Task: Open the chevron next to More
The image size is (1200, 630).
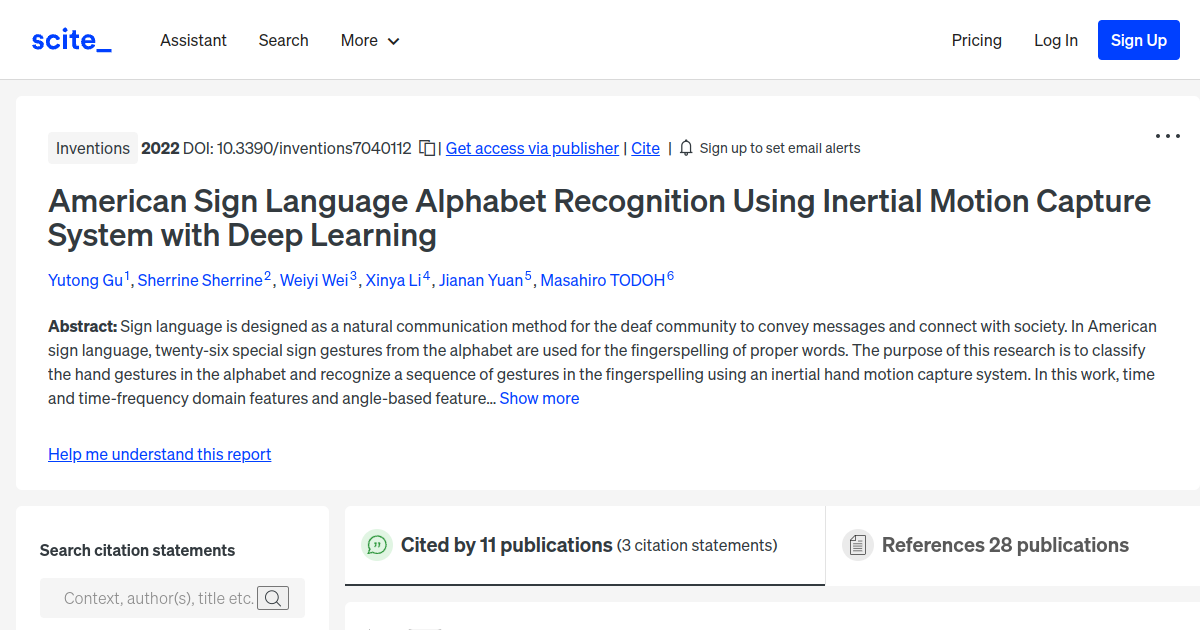Action: [392, 41]
